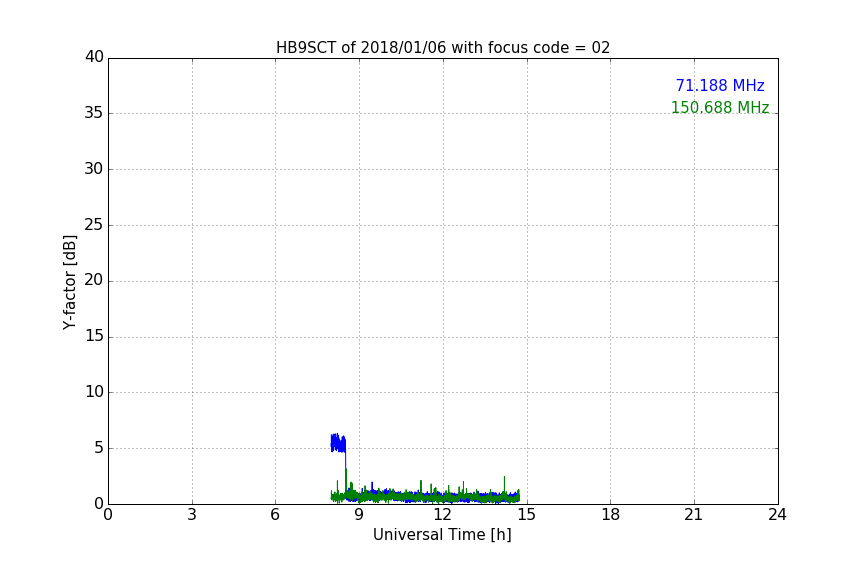Click the plot title 'HB9SCT of 2018/01/06 with focus code = 02'
The image size is (864, 576).
click(443, 48)
